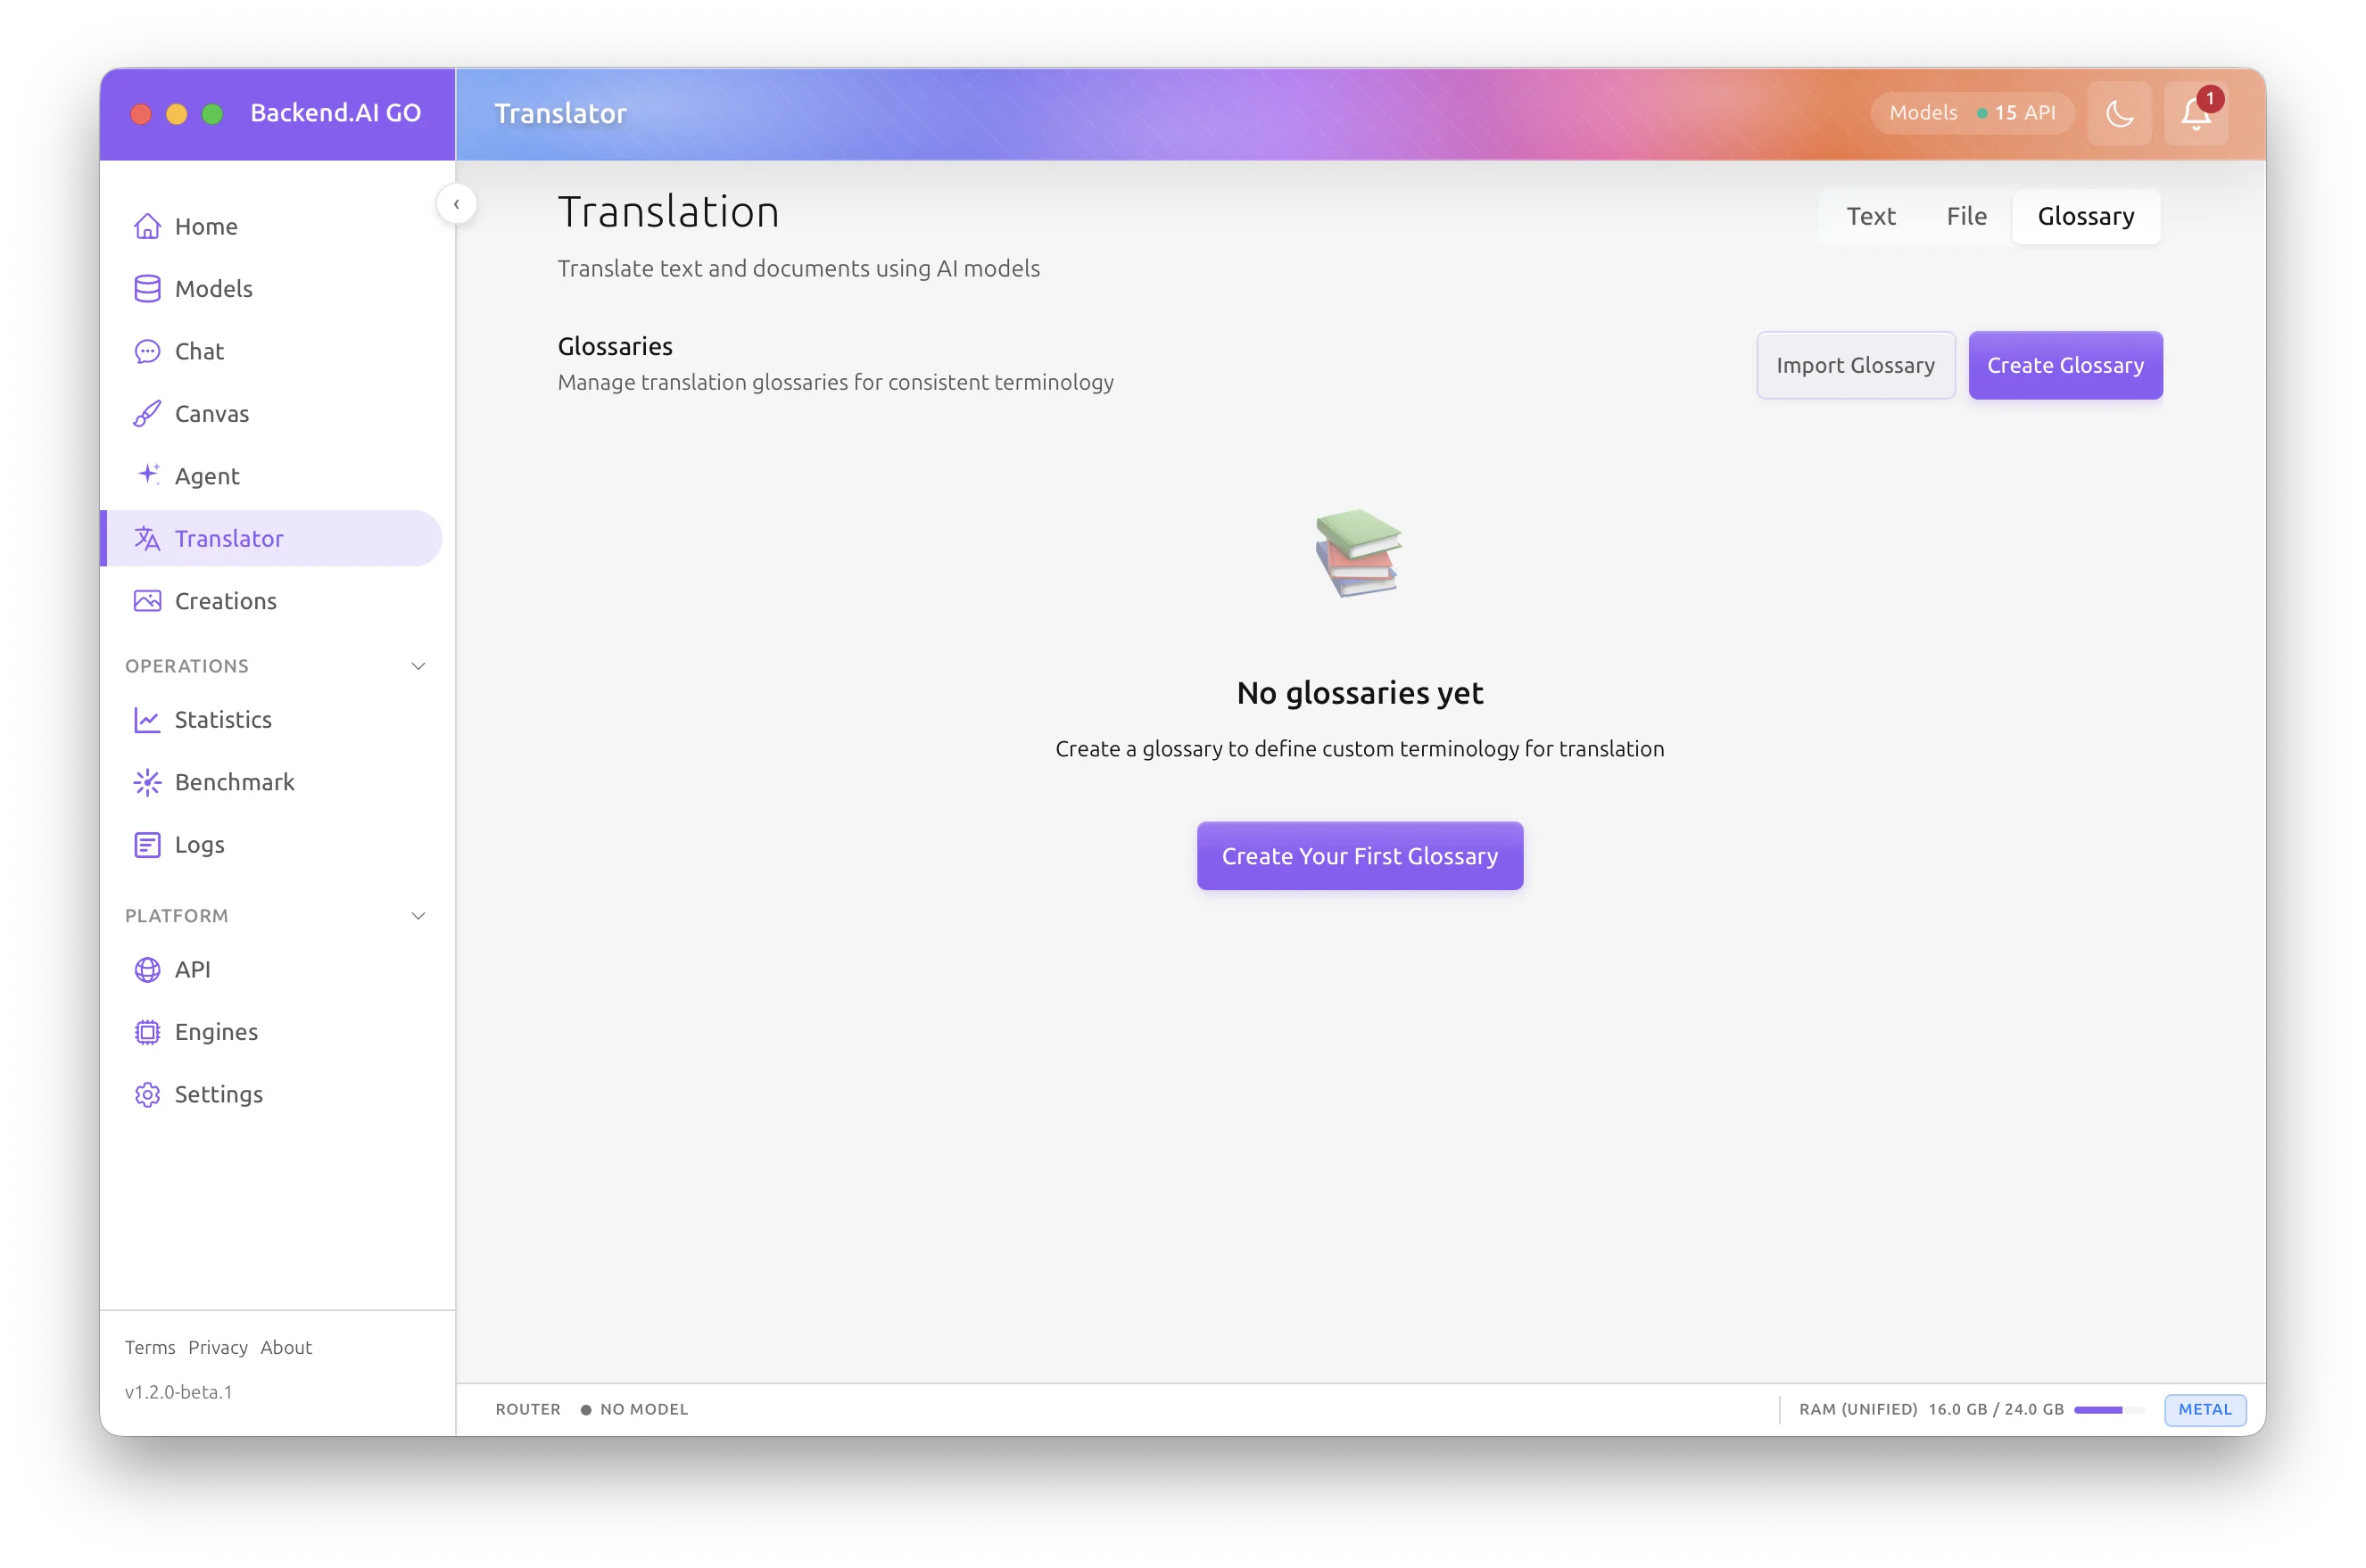Open Agent via sparkle icon
This screenshot has height=1568, width=2366.
point(147,475)
